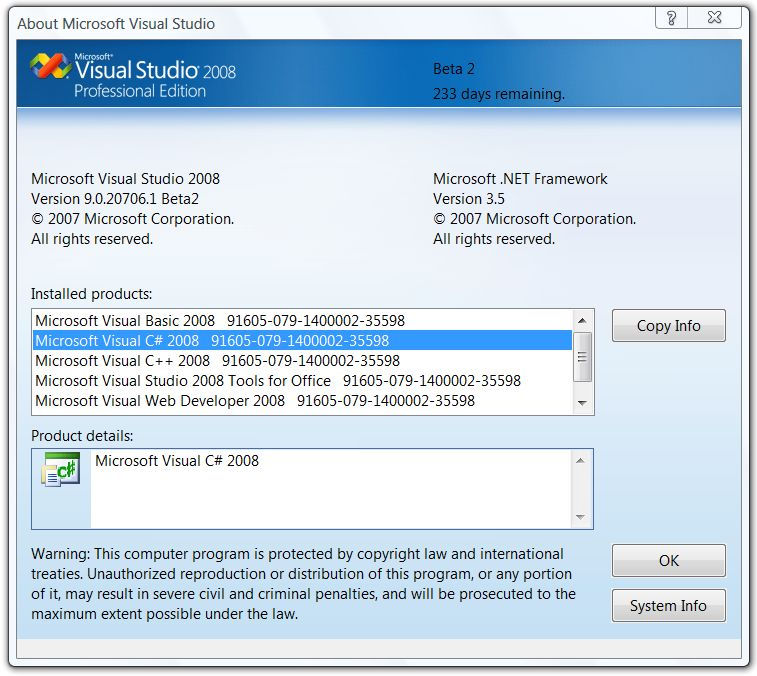The width and height of the screenshot is (757, 676).
Task: Click the product details scroll up arrow
Action: tap(581, 461)
